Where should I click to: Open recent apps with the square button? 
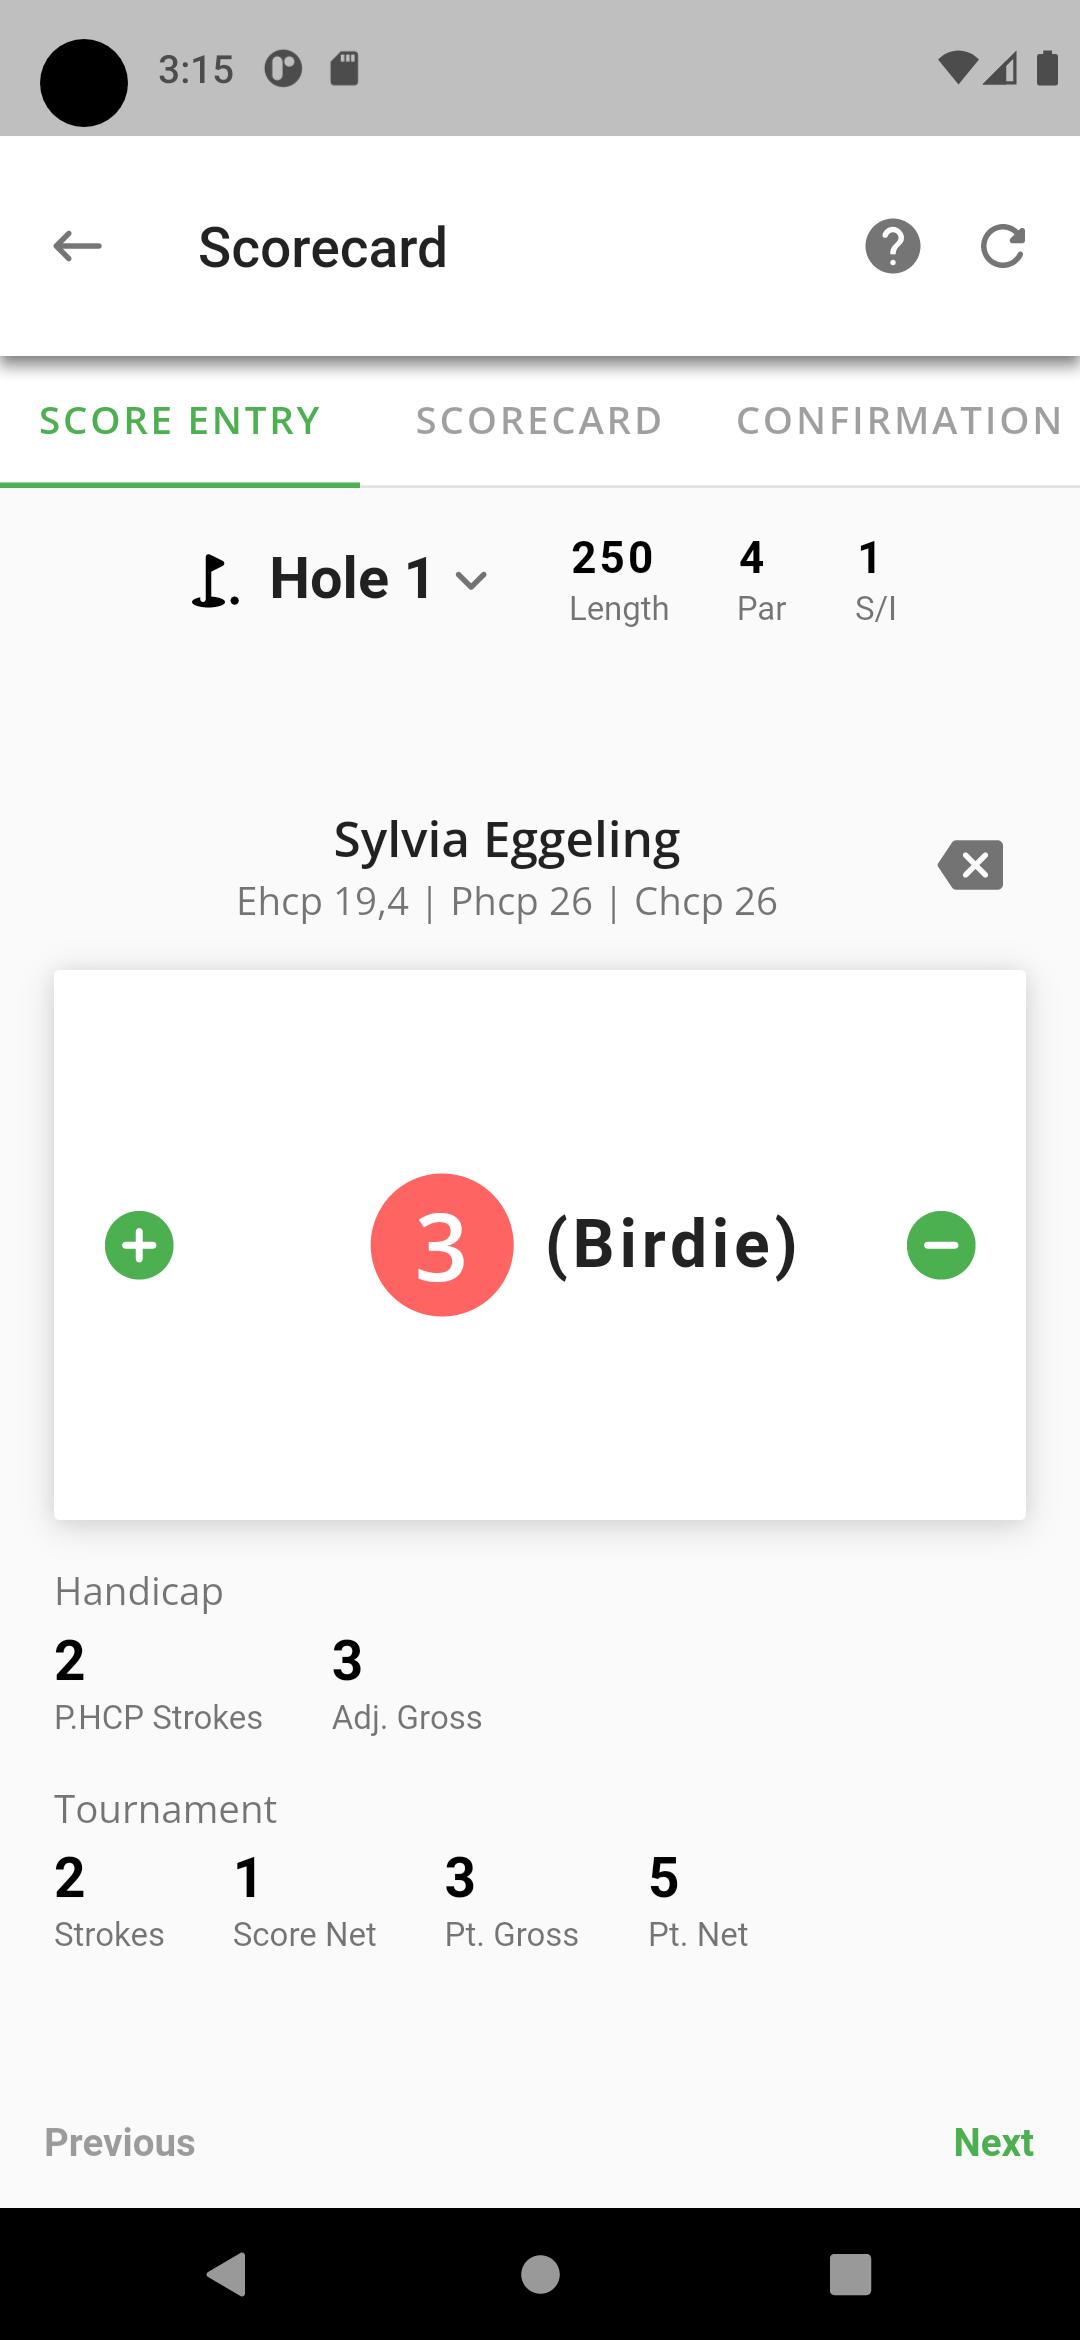(851, 2274)
